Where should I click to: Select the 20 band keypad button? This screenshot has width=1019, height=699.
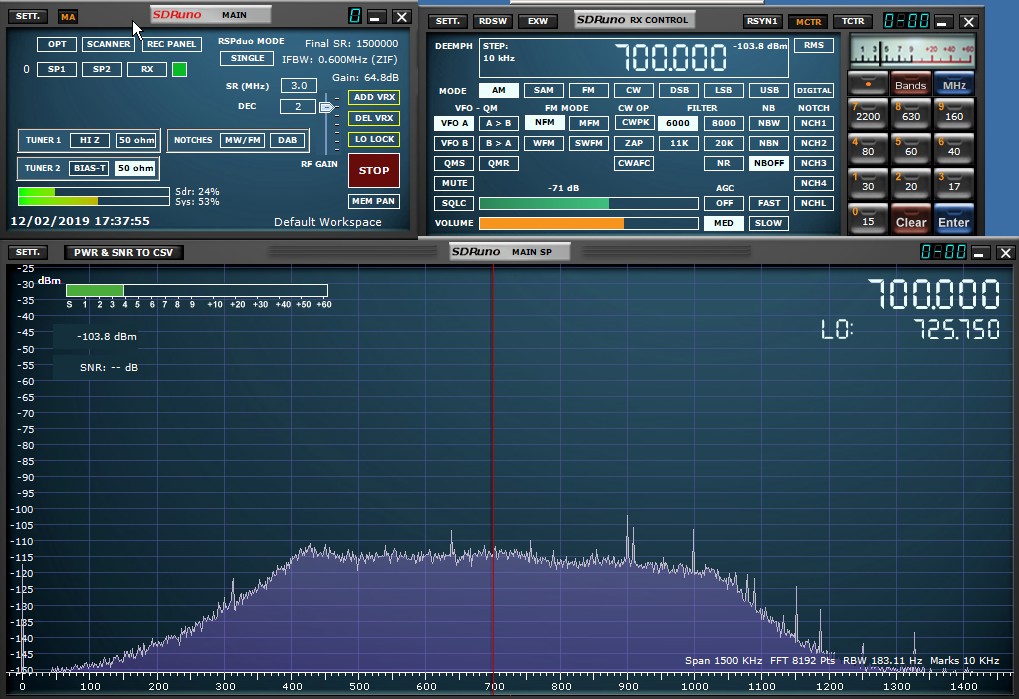click(911, 184)
